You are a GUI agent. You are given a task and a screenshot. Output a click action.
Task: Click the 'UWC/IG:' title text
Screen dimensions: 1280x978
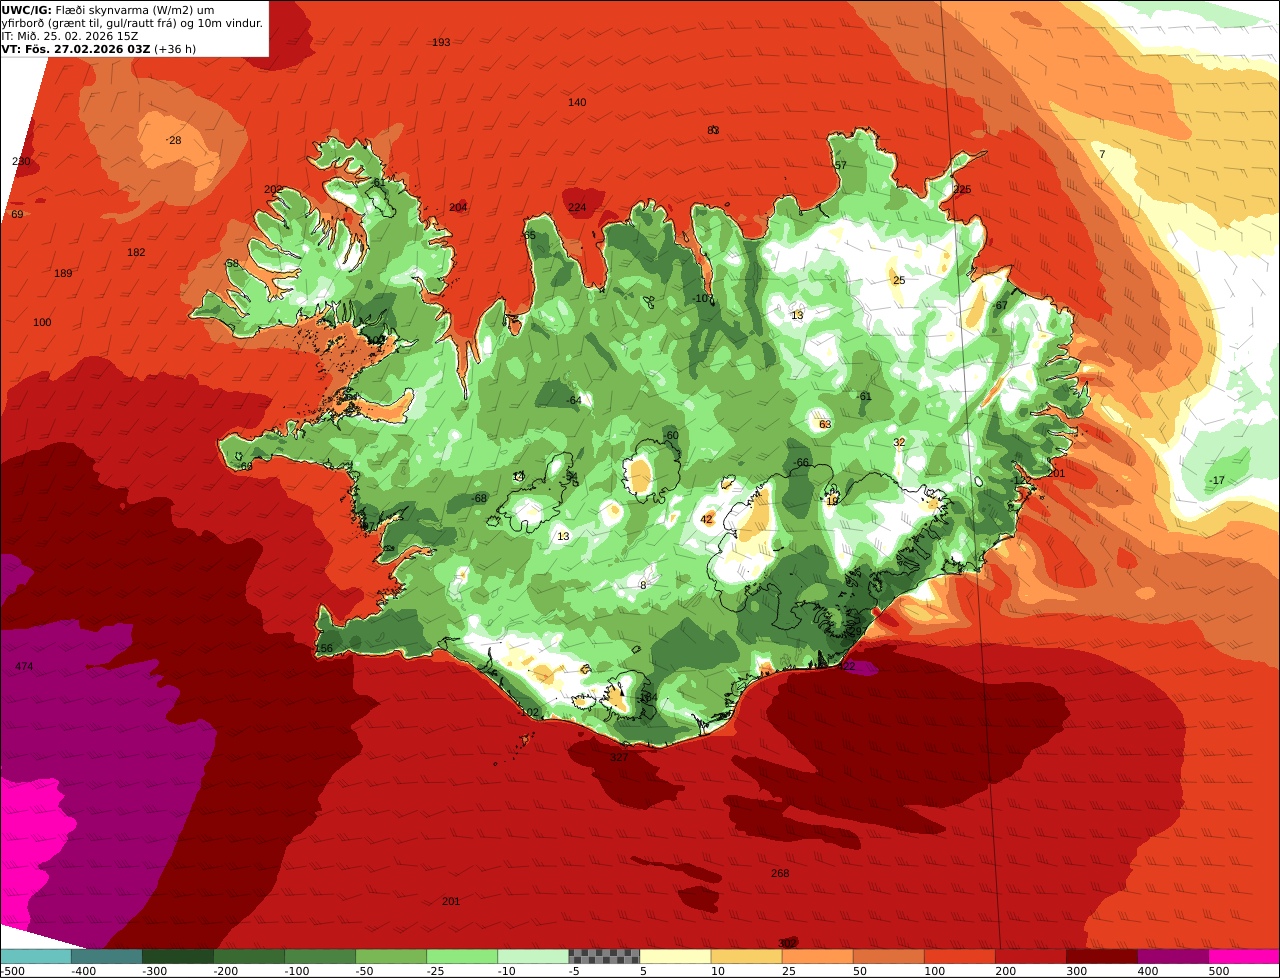coord(26,10)
